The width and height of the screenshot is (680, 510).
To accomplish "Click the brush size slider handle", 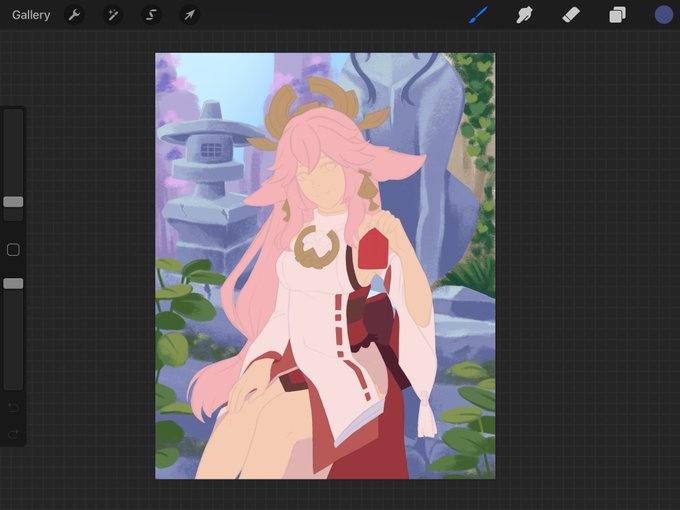I will pyautogui.click(x=13, y=202).
